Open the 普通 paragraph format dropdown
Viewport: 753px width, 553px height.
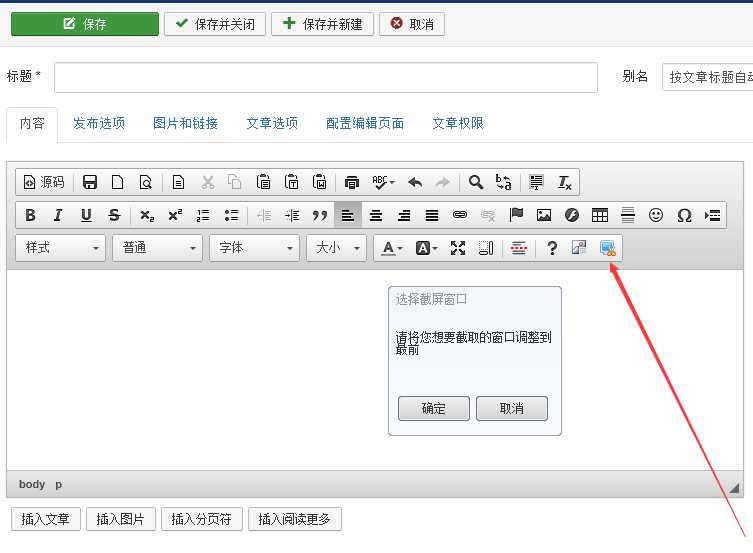click(158, 248)
